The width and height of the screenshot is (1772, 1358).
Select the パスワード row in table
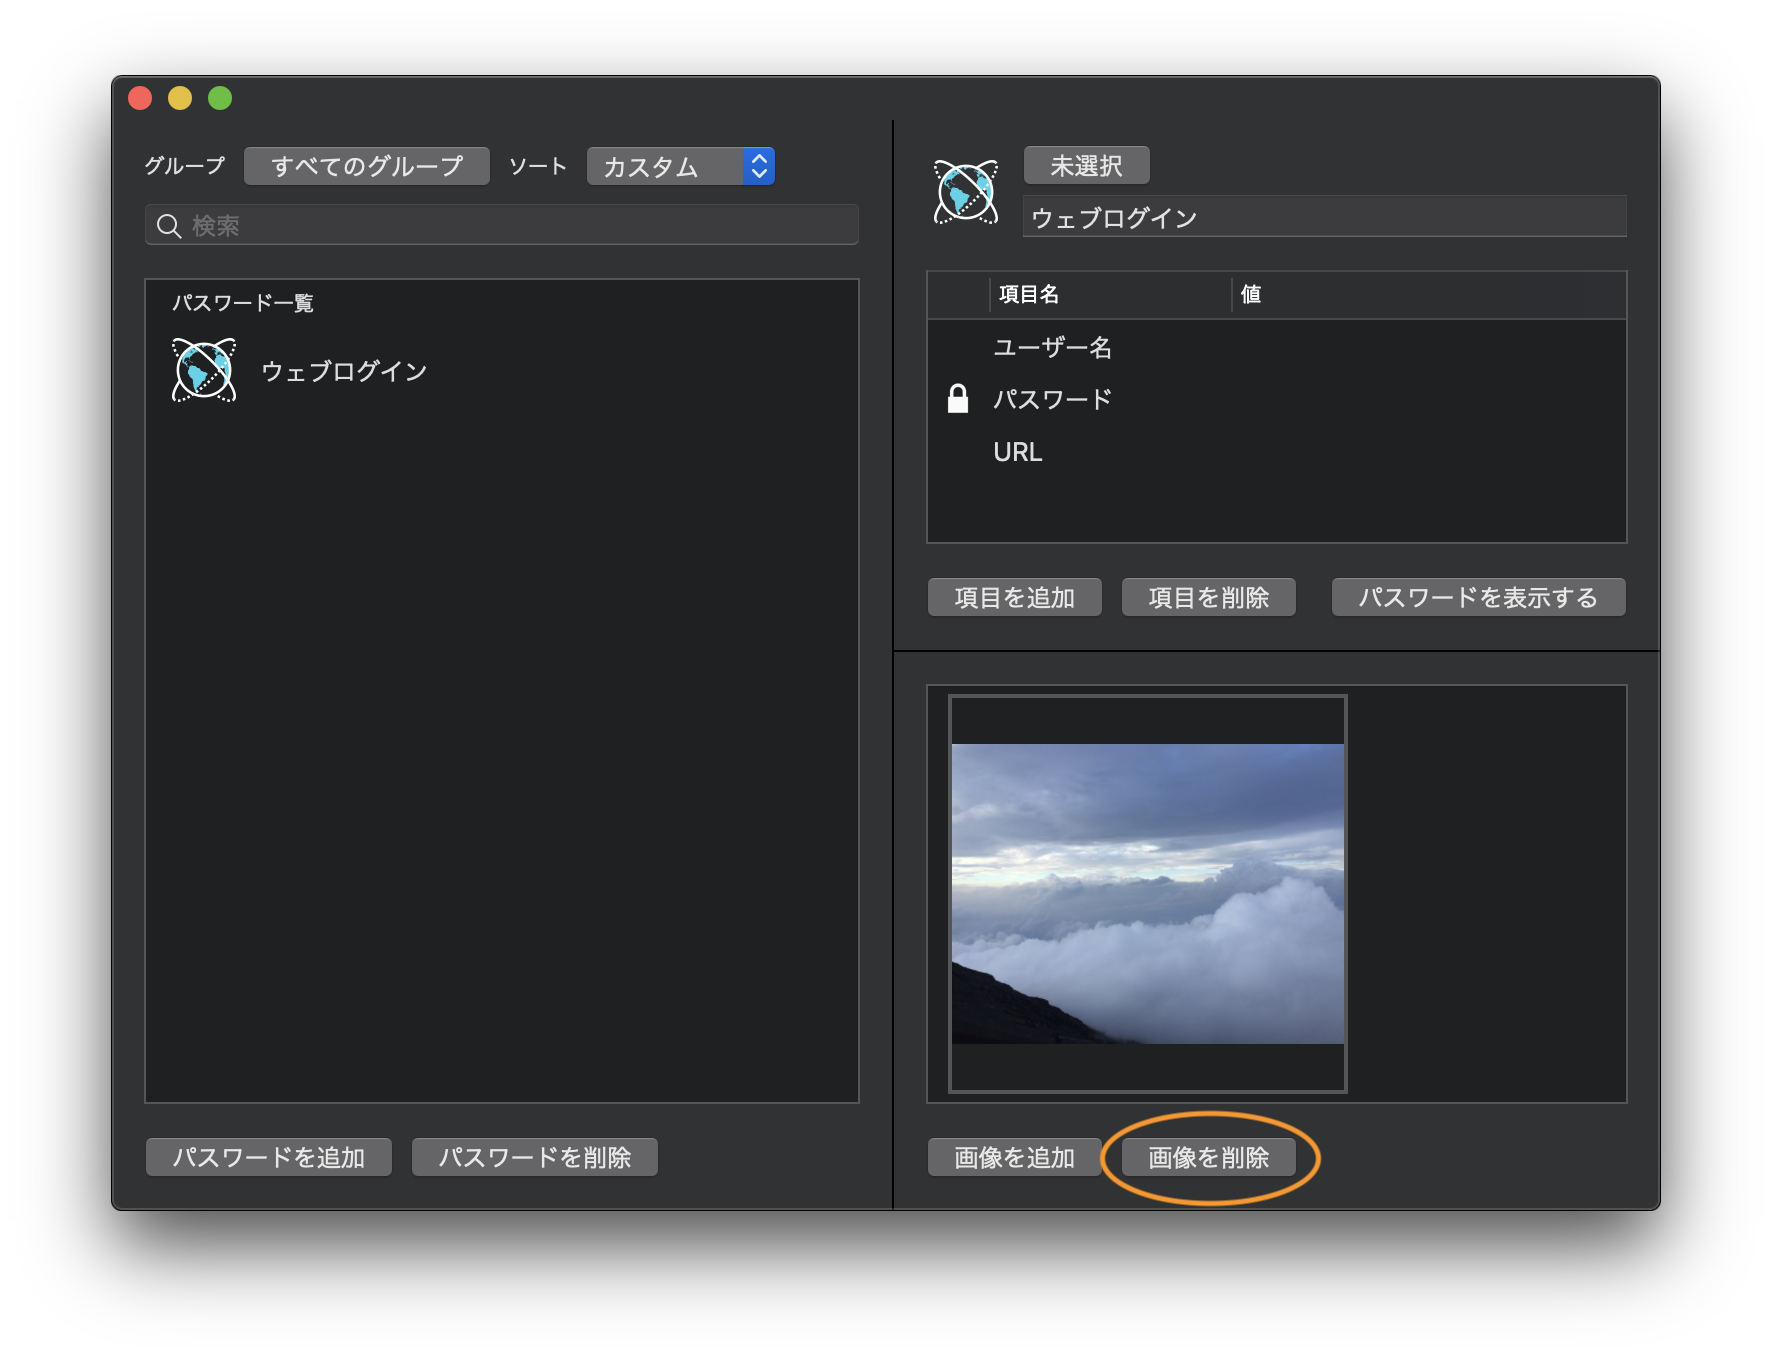1277,399
